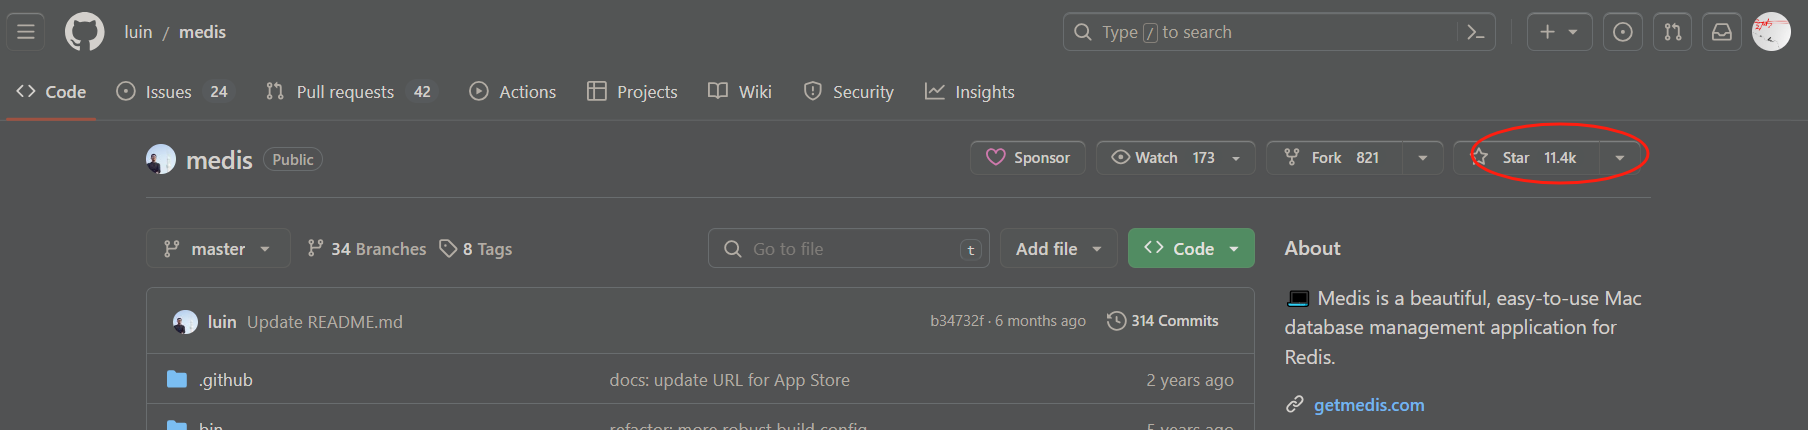Open the Wiki tab
Screen dimensions: 1808x430
coord(740,92)
